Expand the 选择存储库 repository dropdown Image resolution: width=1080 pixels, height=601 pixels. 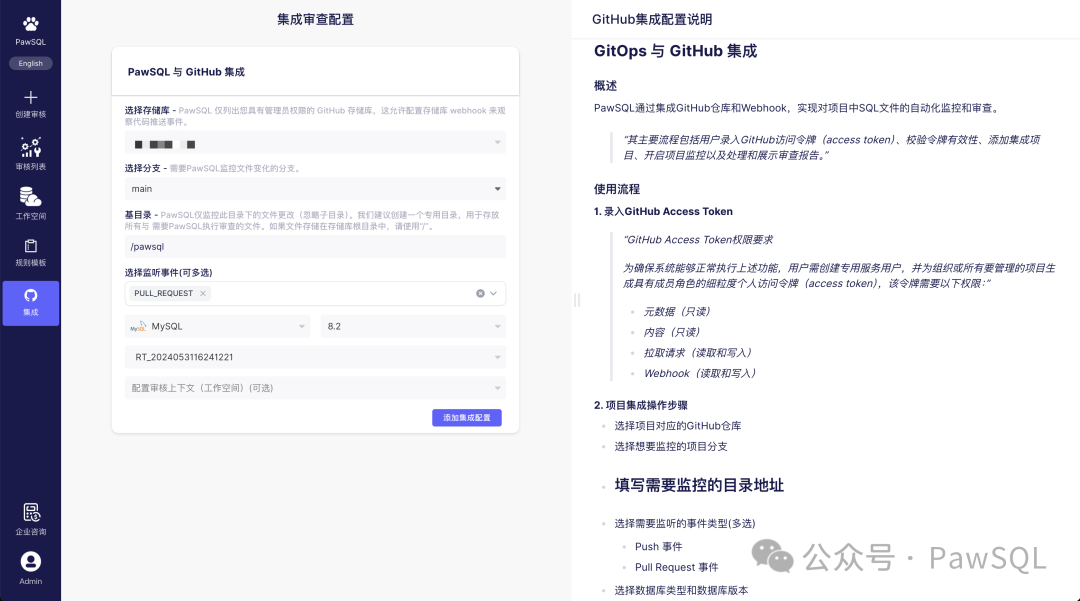click(315, 143)
